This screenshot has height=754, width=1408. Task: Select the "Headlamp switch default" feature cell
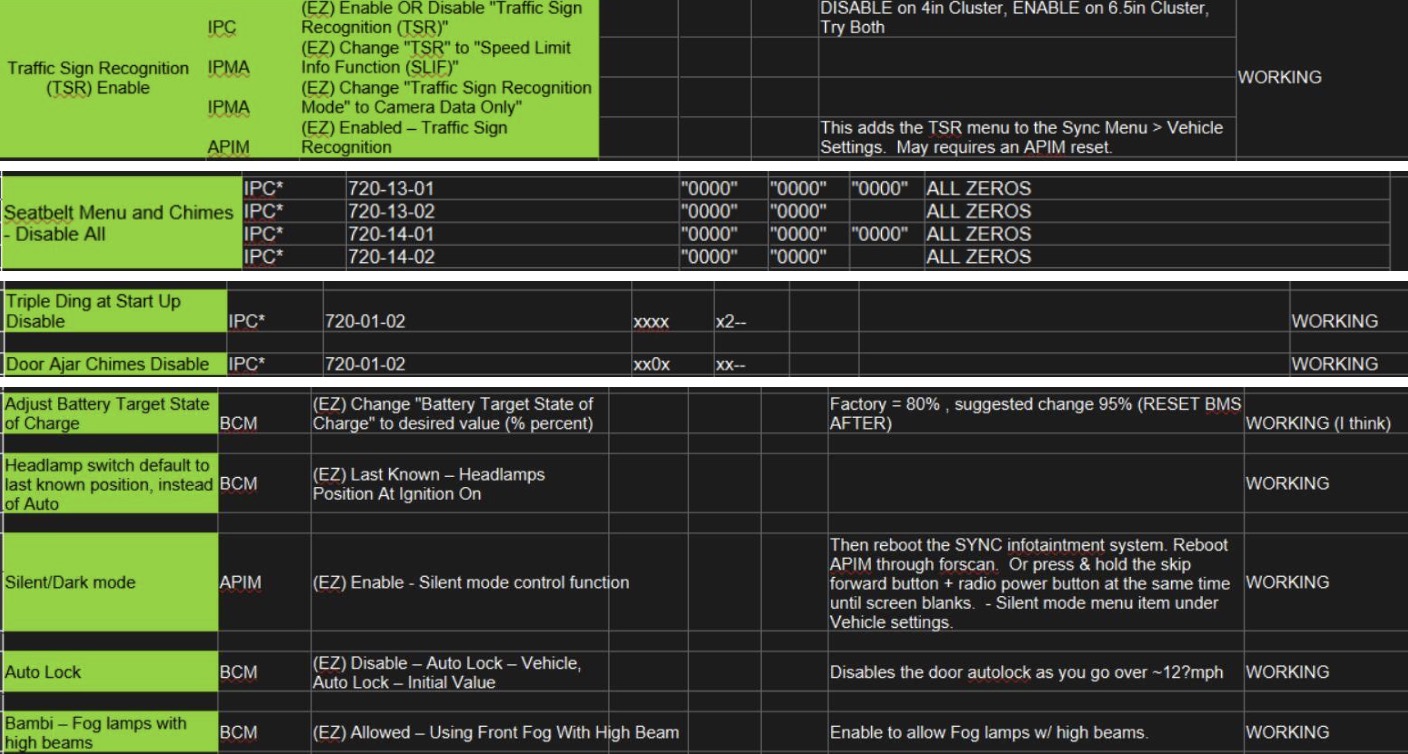click(107, 484)
